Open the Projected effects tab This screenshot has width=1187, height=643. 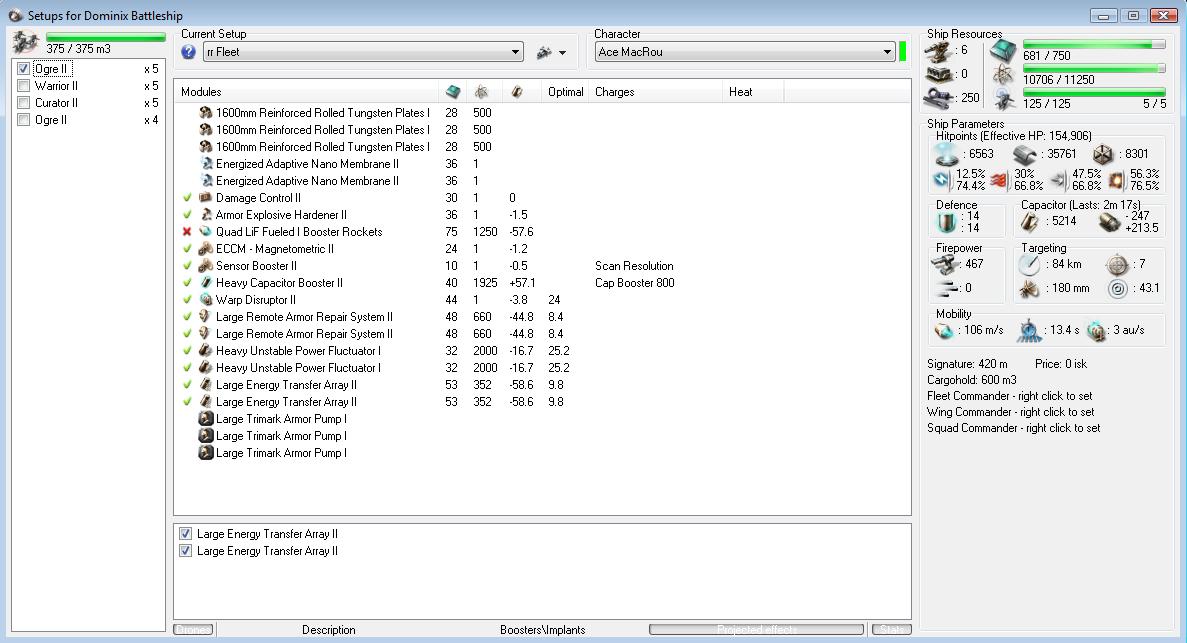(756, 630)
